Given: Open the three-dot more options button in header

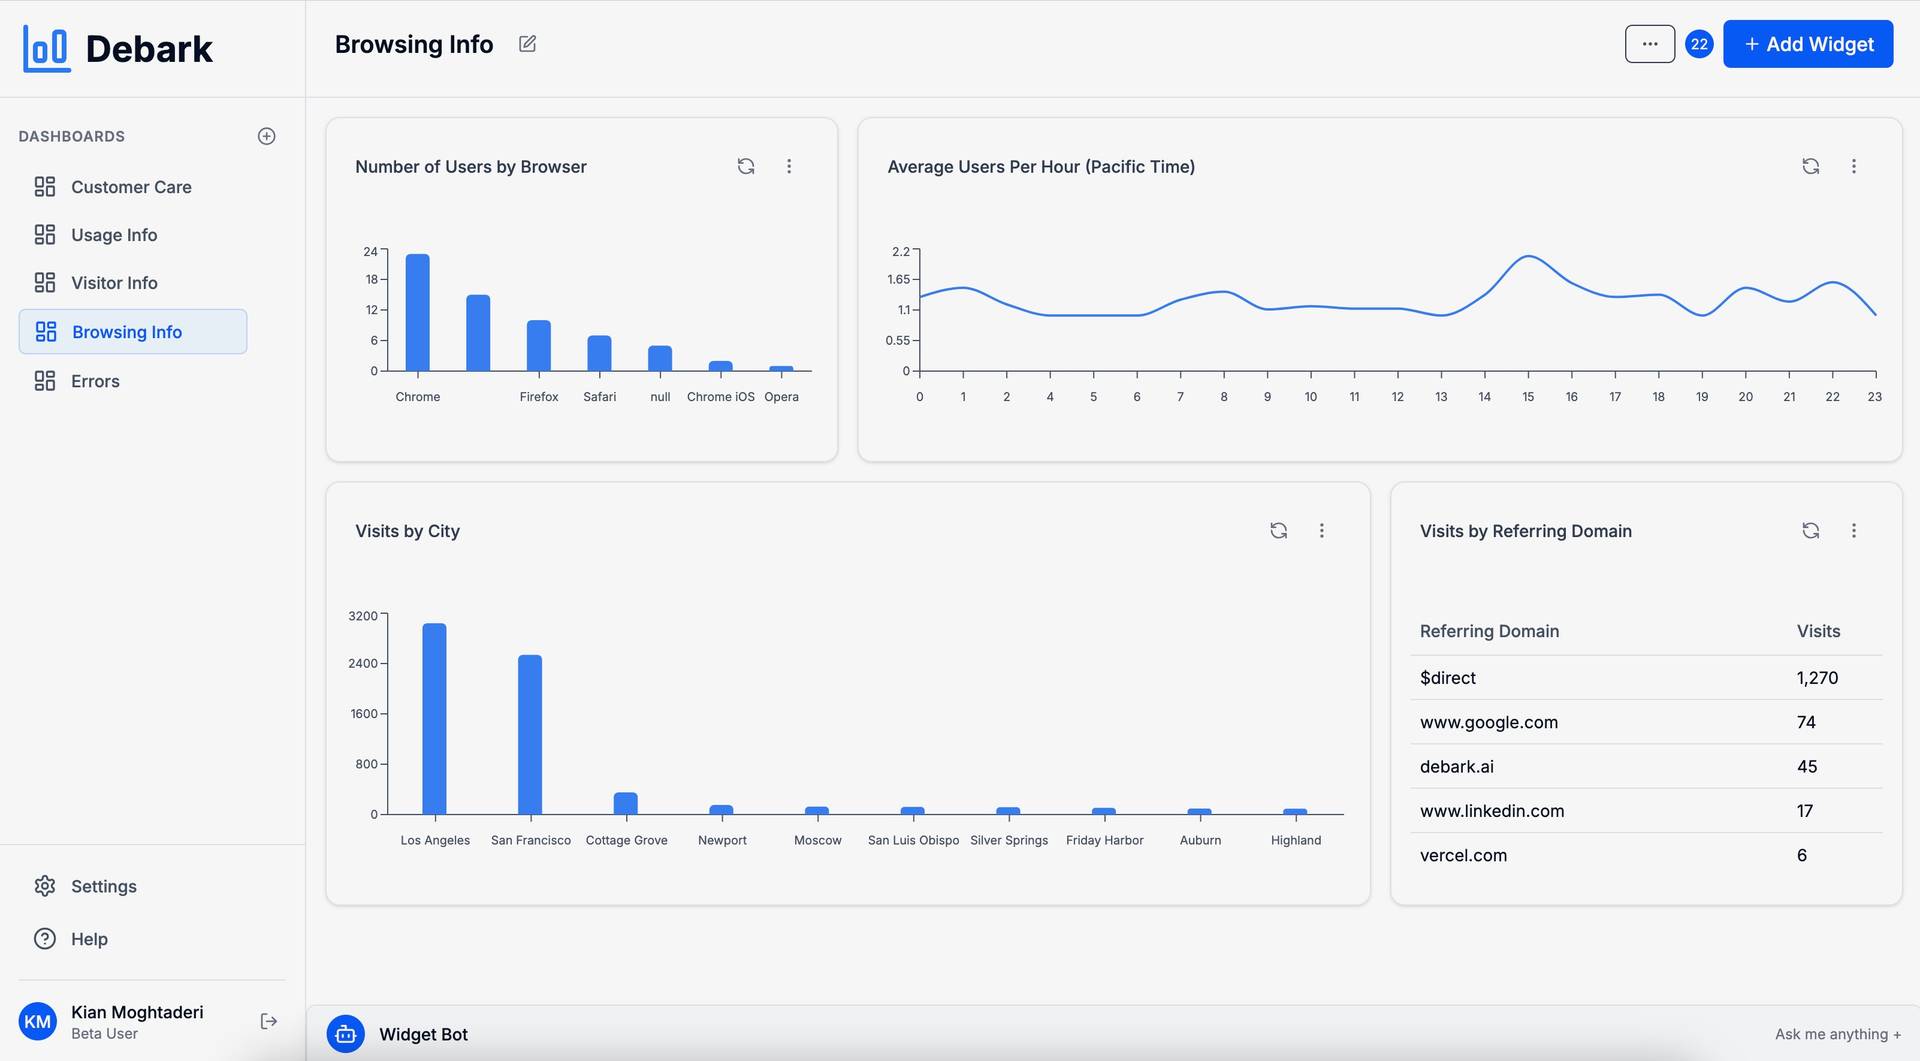Looking at the screenshot, I should pyautogui.click(x=1649, y=44).
